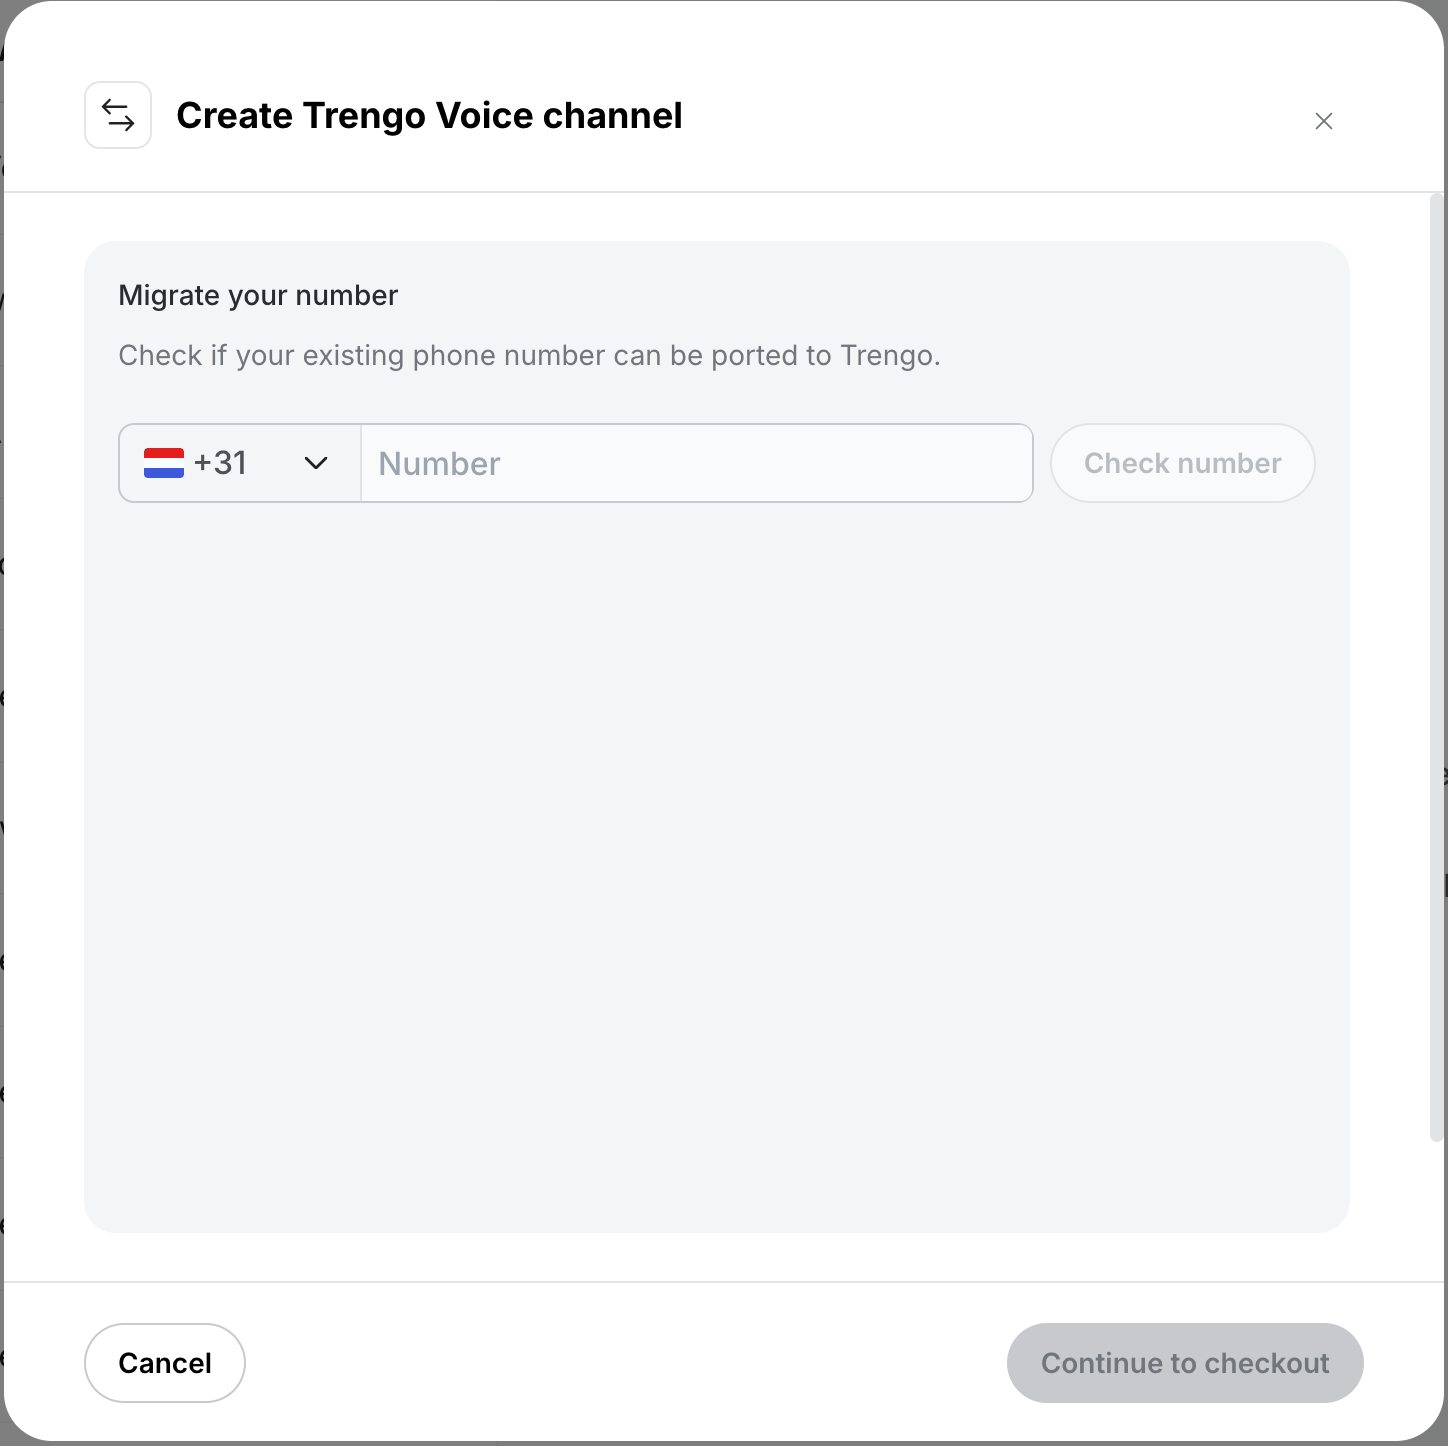Click the Check number button
The height and width of the screenshot is (1446, 1448).
[x=1182, y=463]
